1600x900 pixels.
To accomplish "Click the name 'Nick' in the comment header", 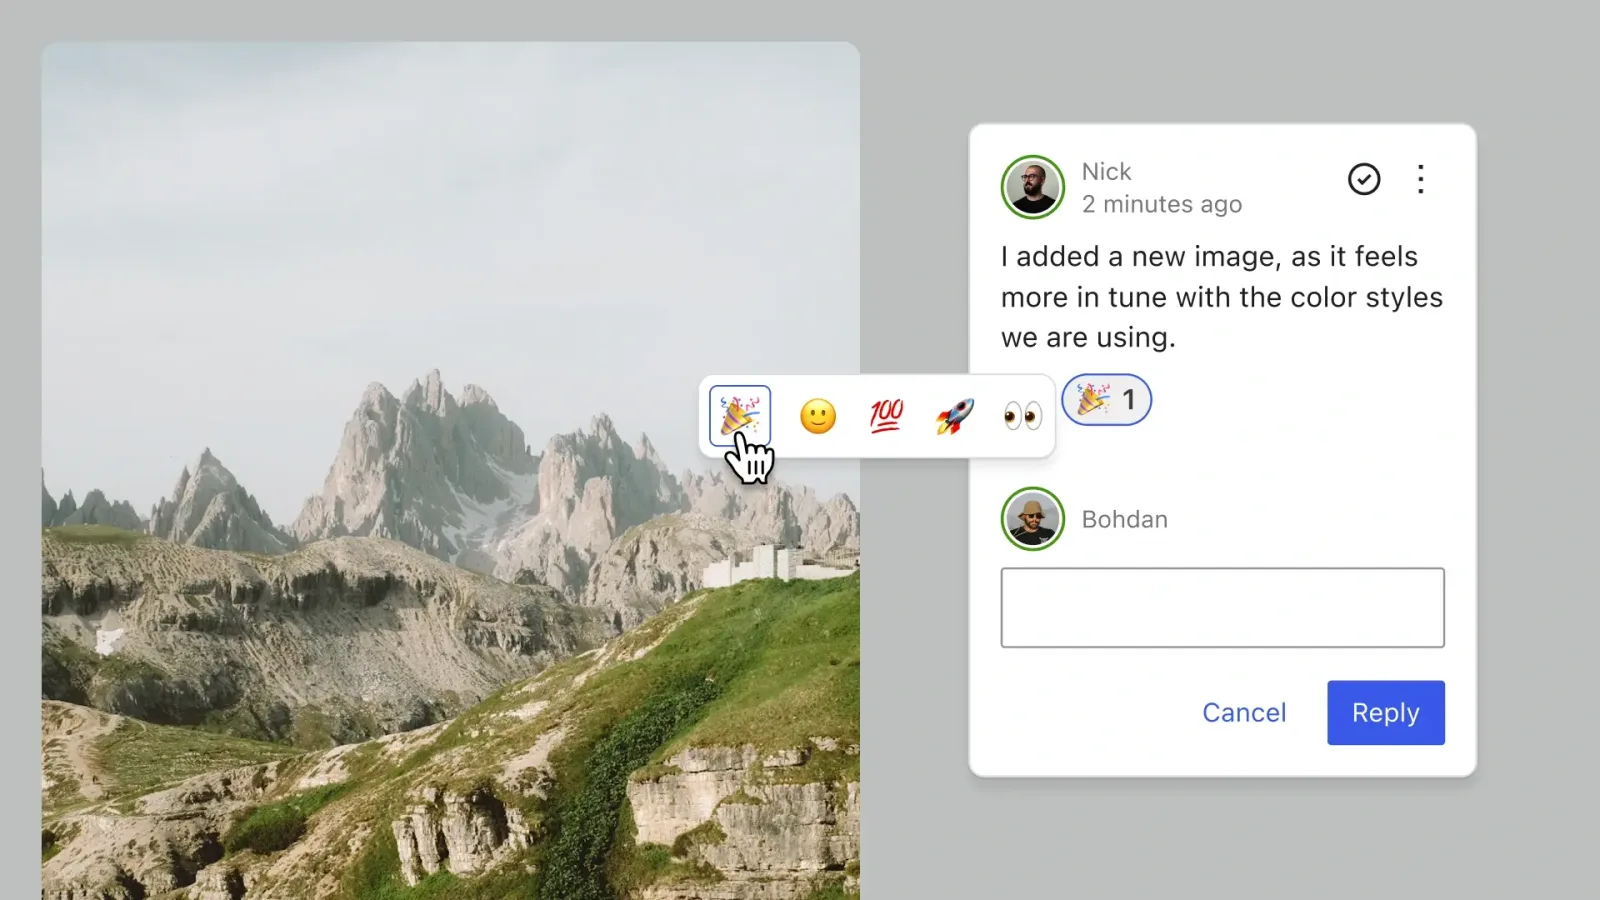I will 1106,171.
